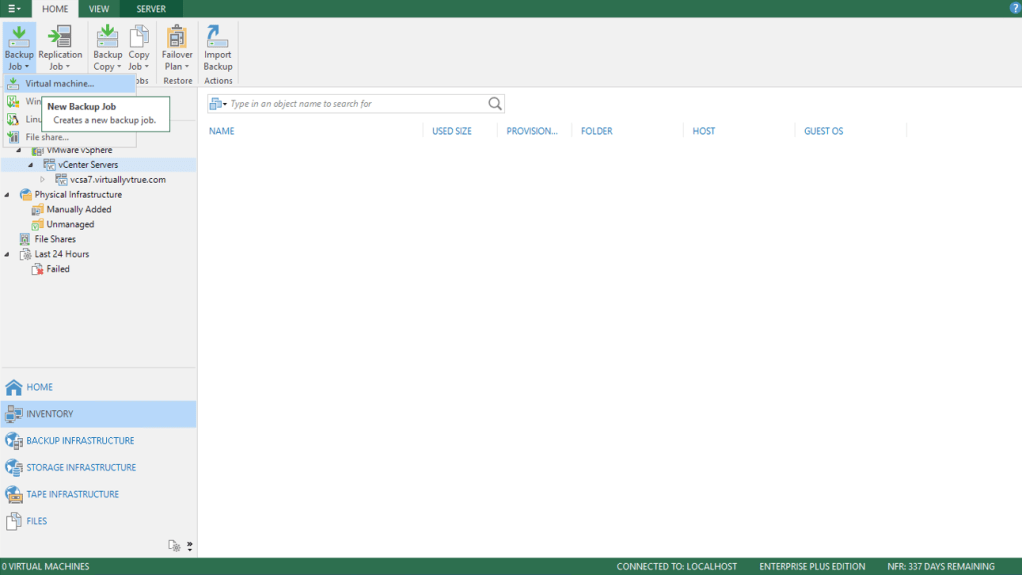1022x575 pixels.
Task: Go to Backup Infrastructure view
Action: click(x=80, y=441)
